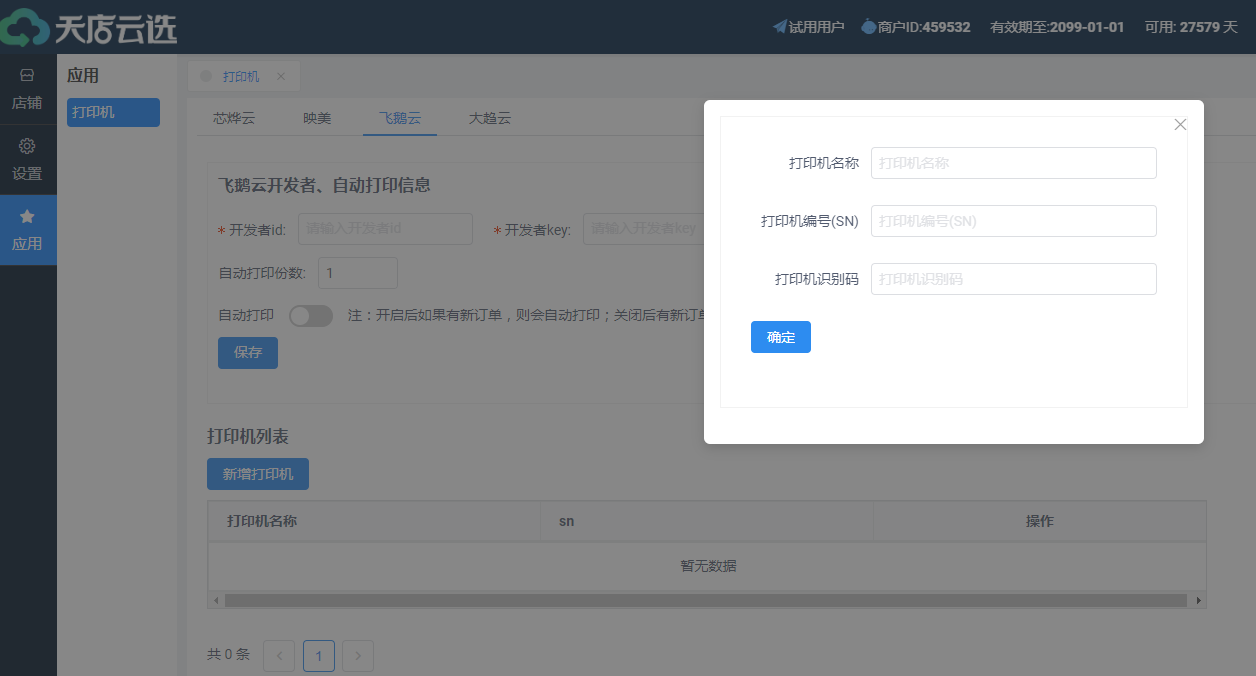The width and height of the screenshot is (1256, 676).
Task: Click the 暂无数据 empty table text
Action: coord(708,565)
